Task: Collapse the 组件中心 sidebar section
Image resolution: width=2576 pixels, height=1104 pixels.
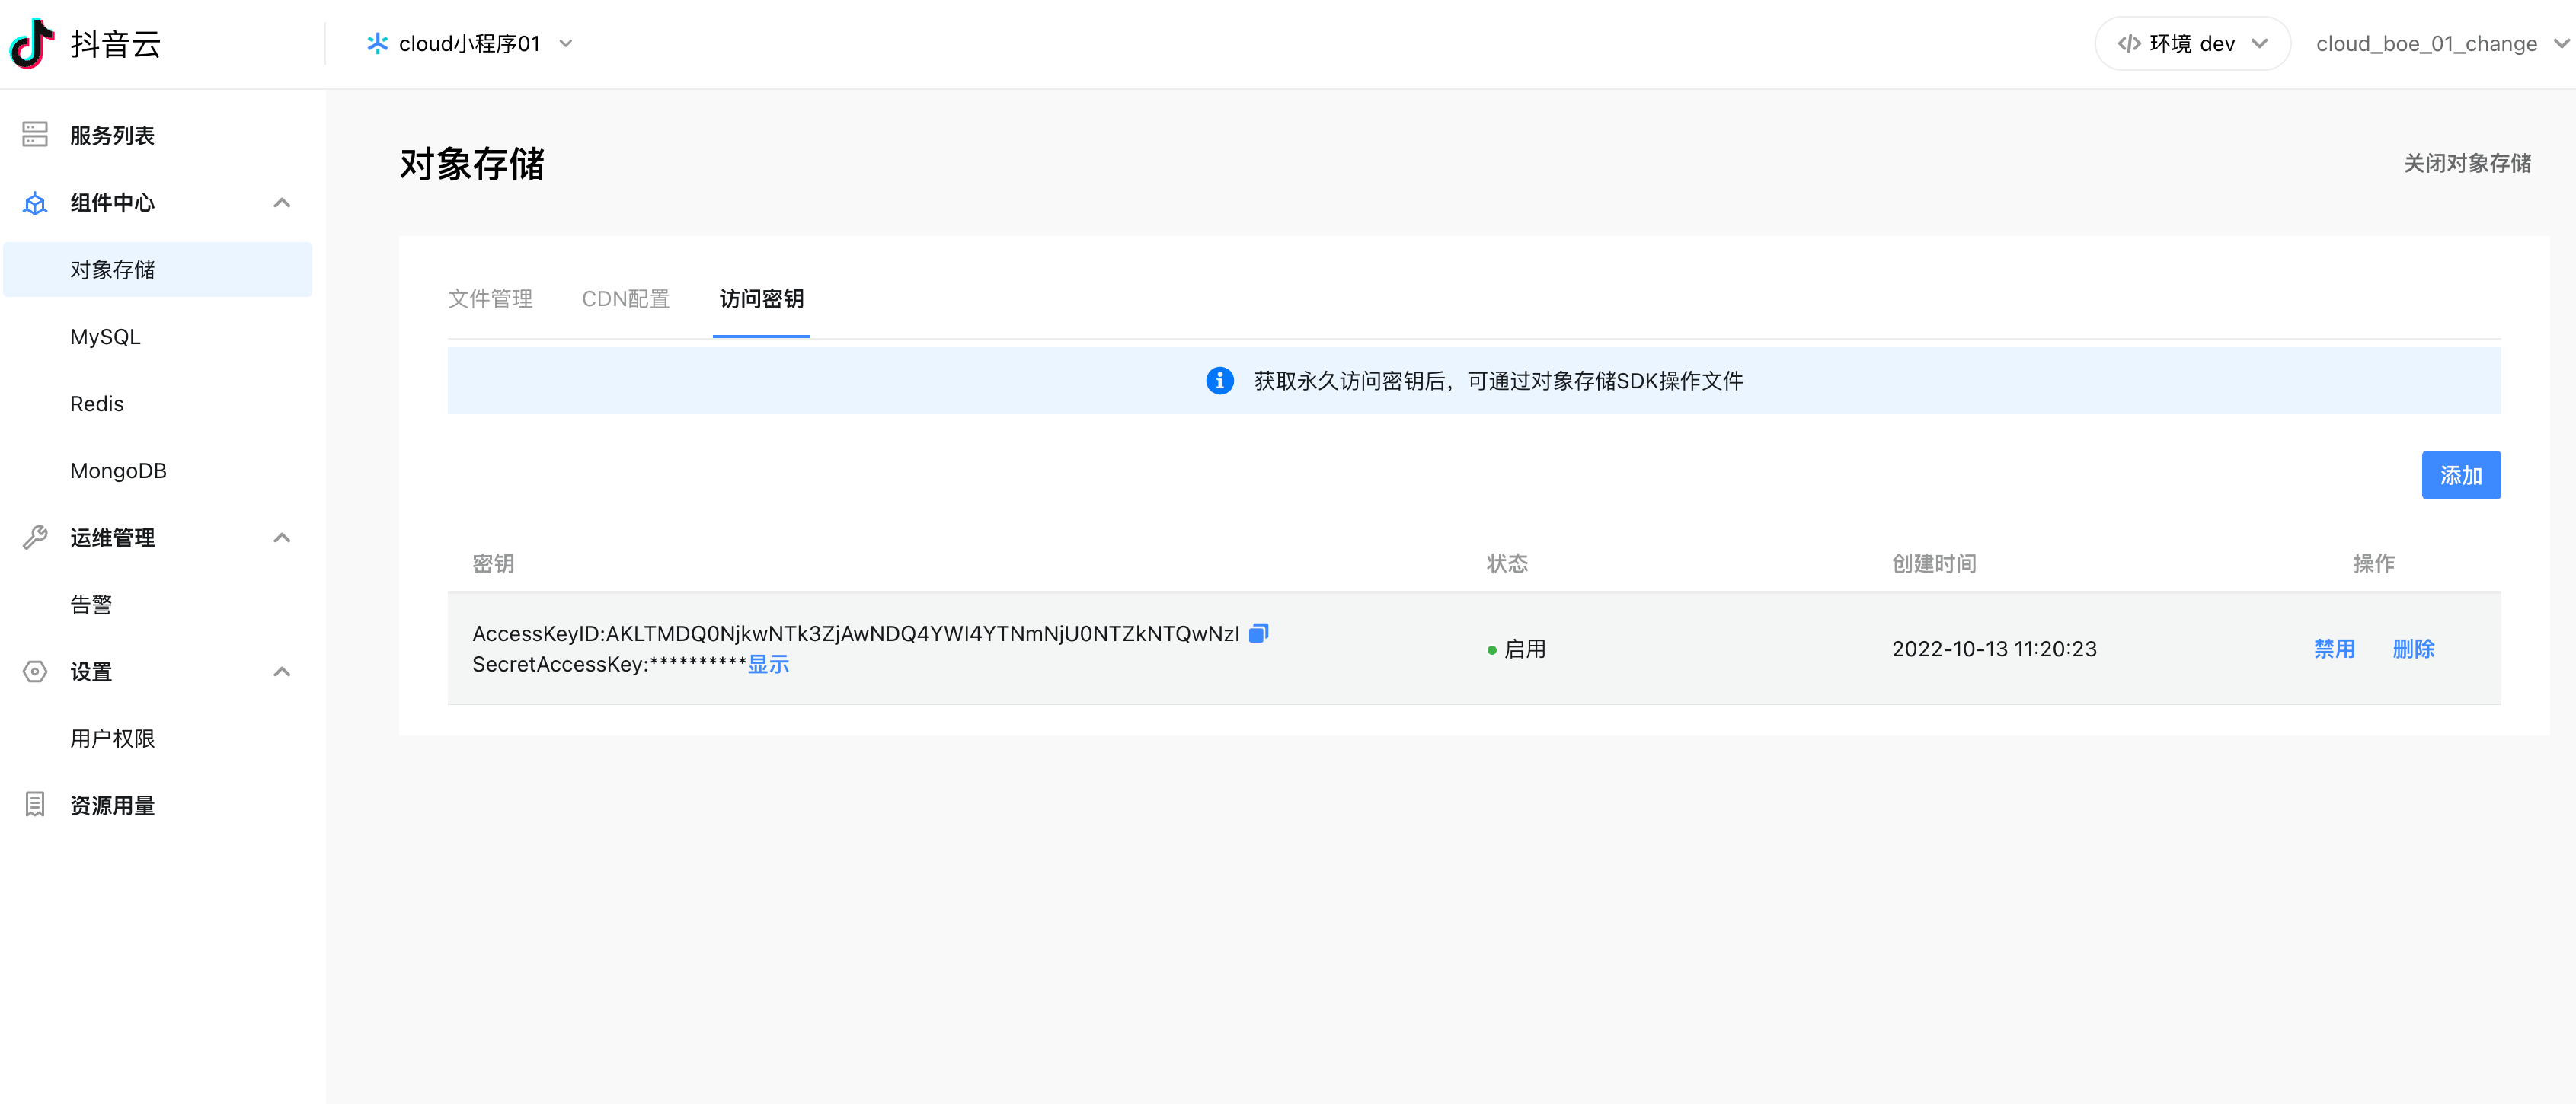Action: (x=282, y=203)
